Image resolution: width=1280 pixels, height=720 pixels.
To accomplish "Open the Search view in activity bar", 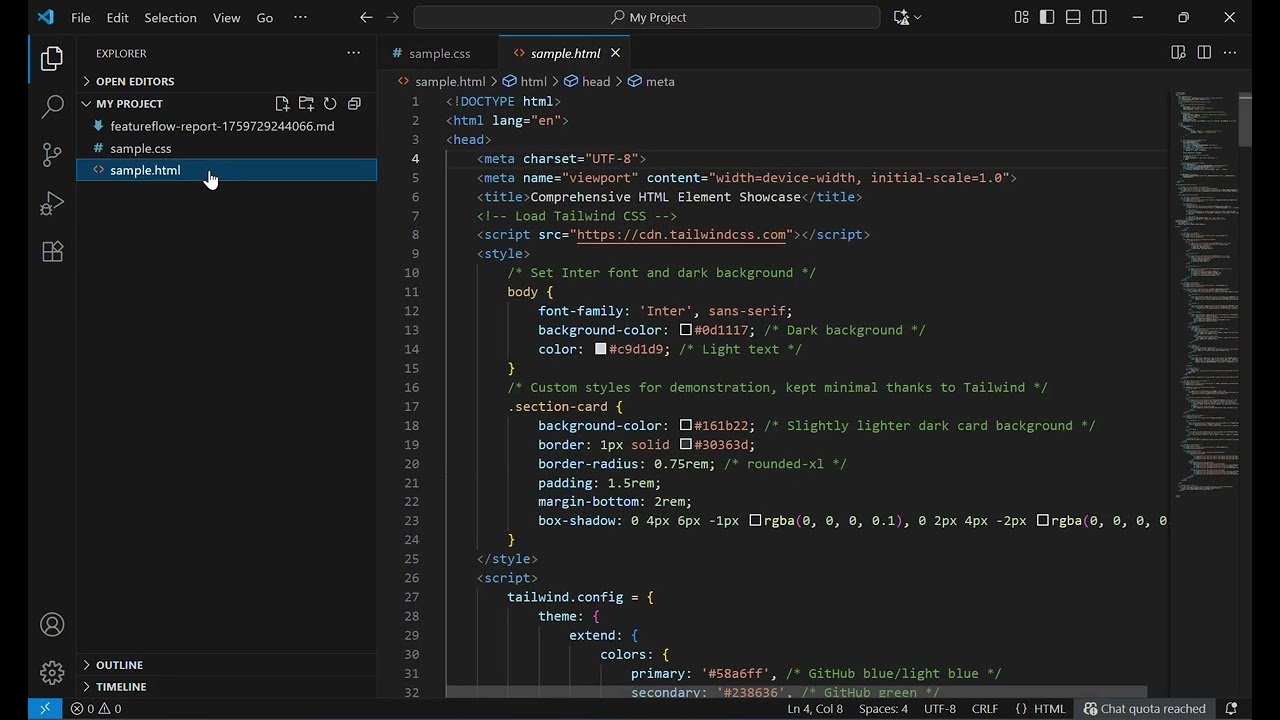I will (x=52, y=107).
